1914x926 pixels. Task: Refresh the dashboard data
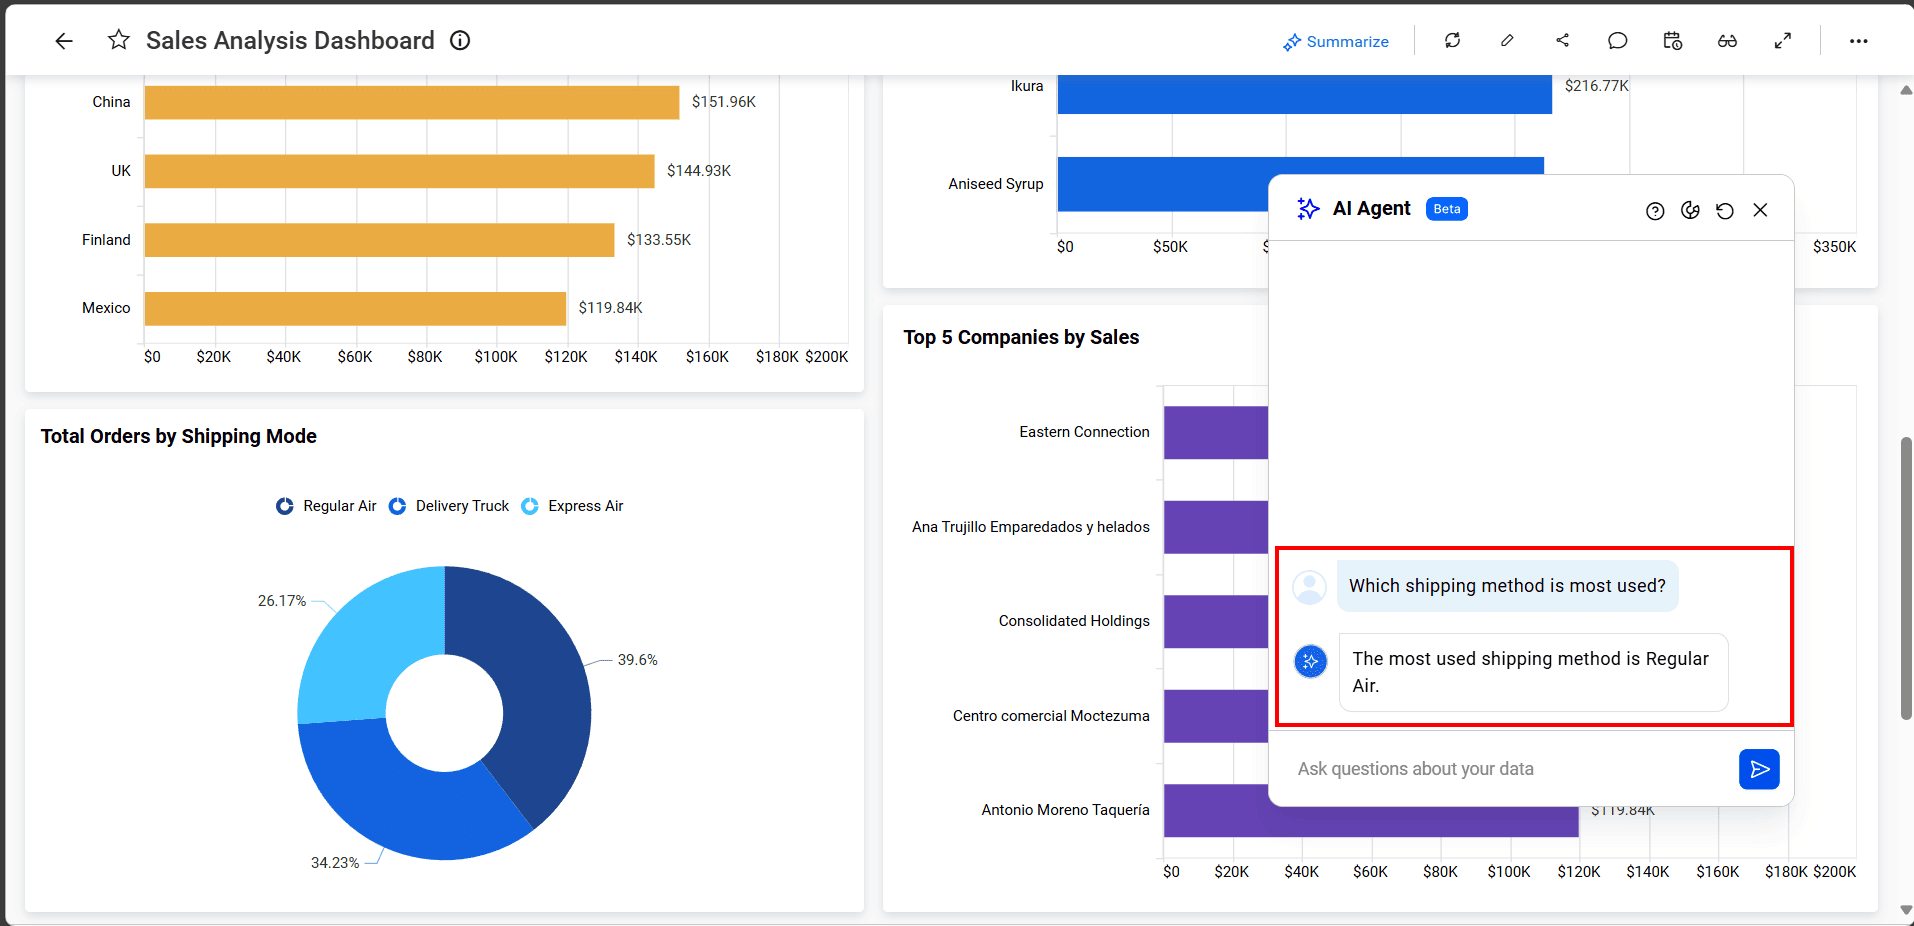coord(1452,41)
